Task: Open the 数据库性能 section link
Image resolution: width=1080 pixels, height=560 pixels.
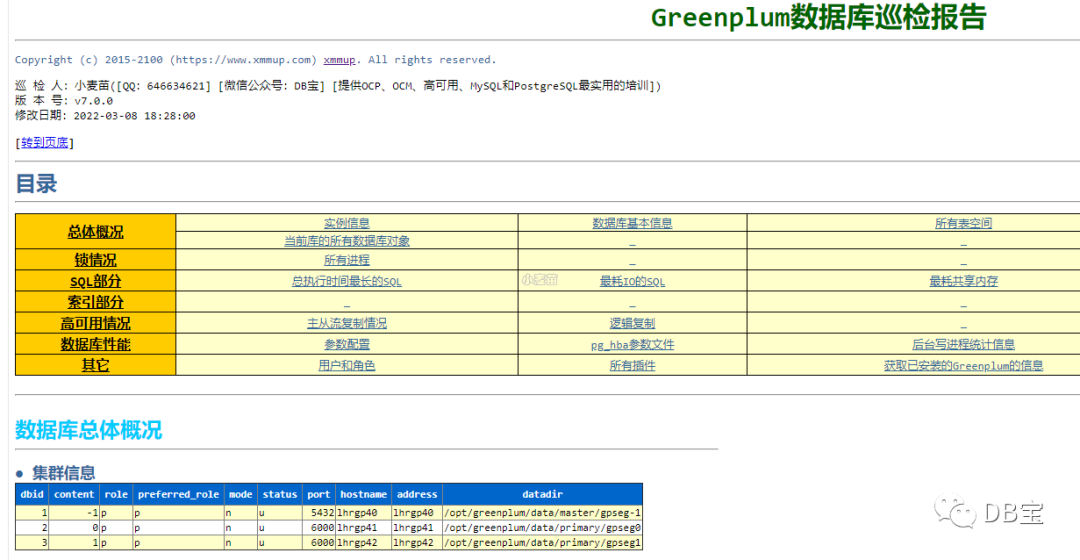Action: click(x=95, y=344)
